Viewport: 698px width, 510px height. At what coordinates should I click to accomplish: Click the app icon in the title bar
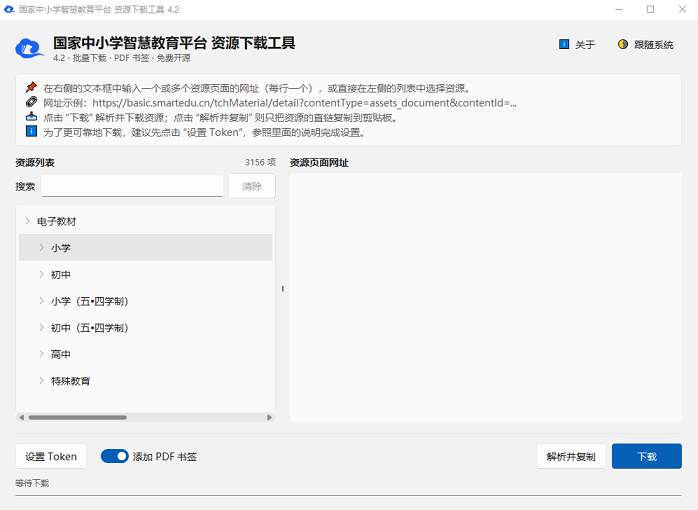9,9
